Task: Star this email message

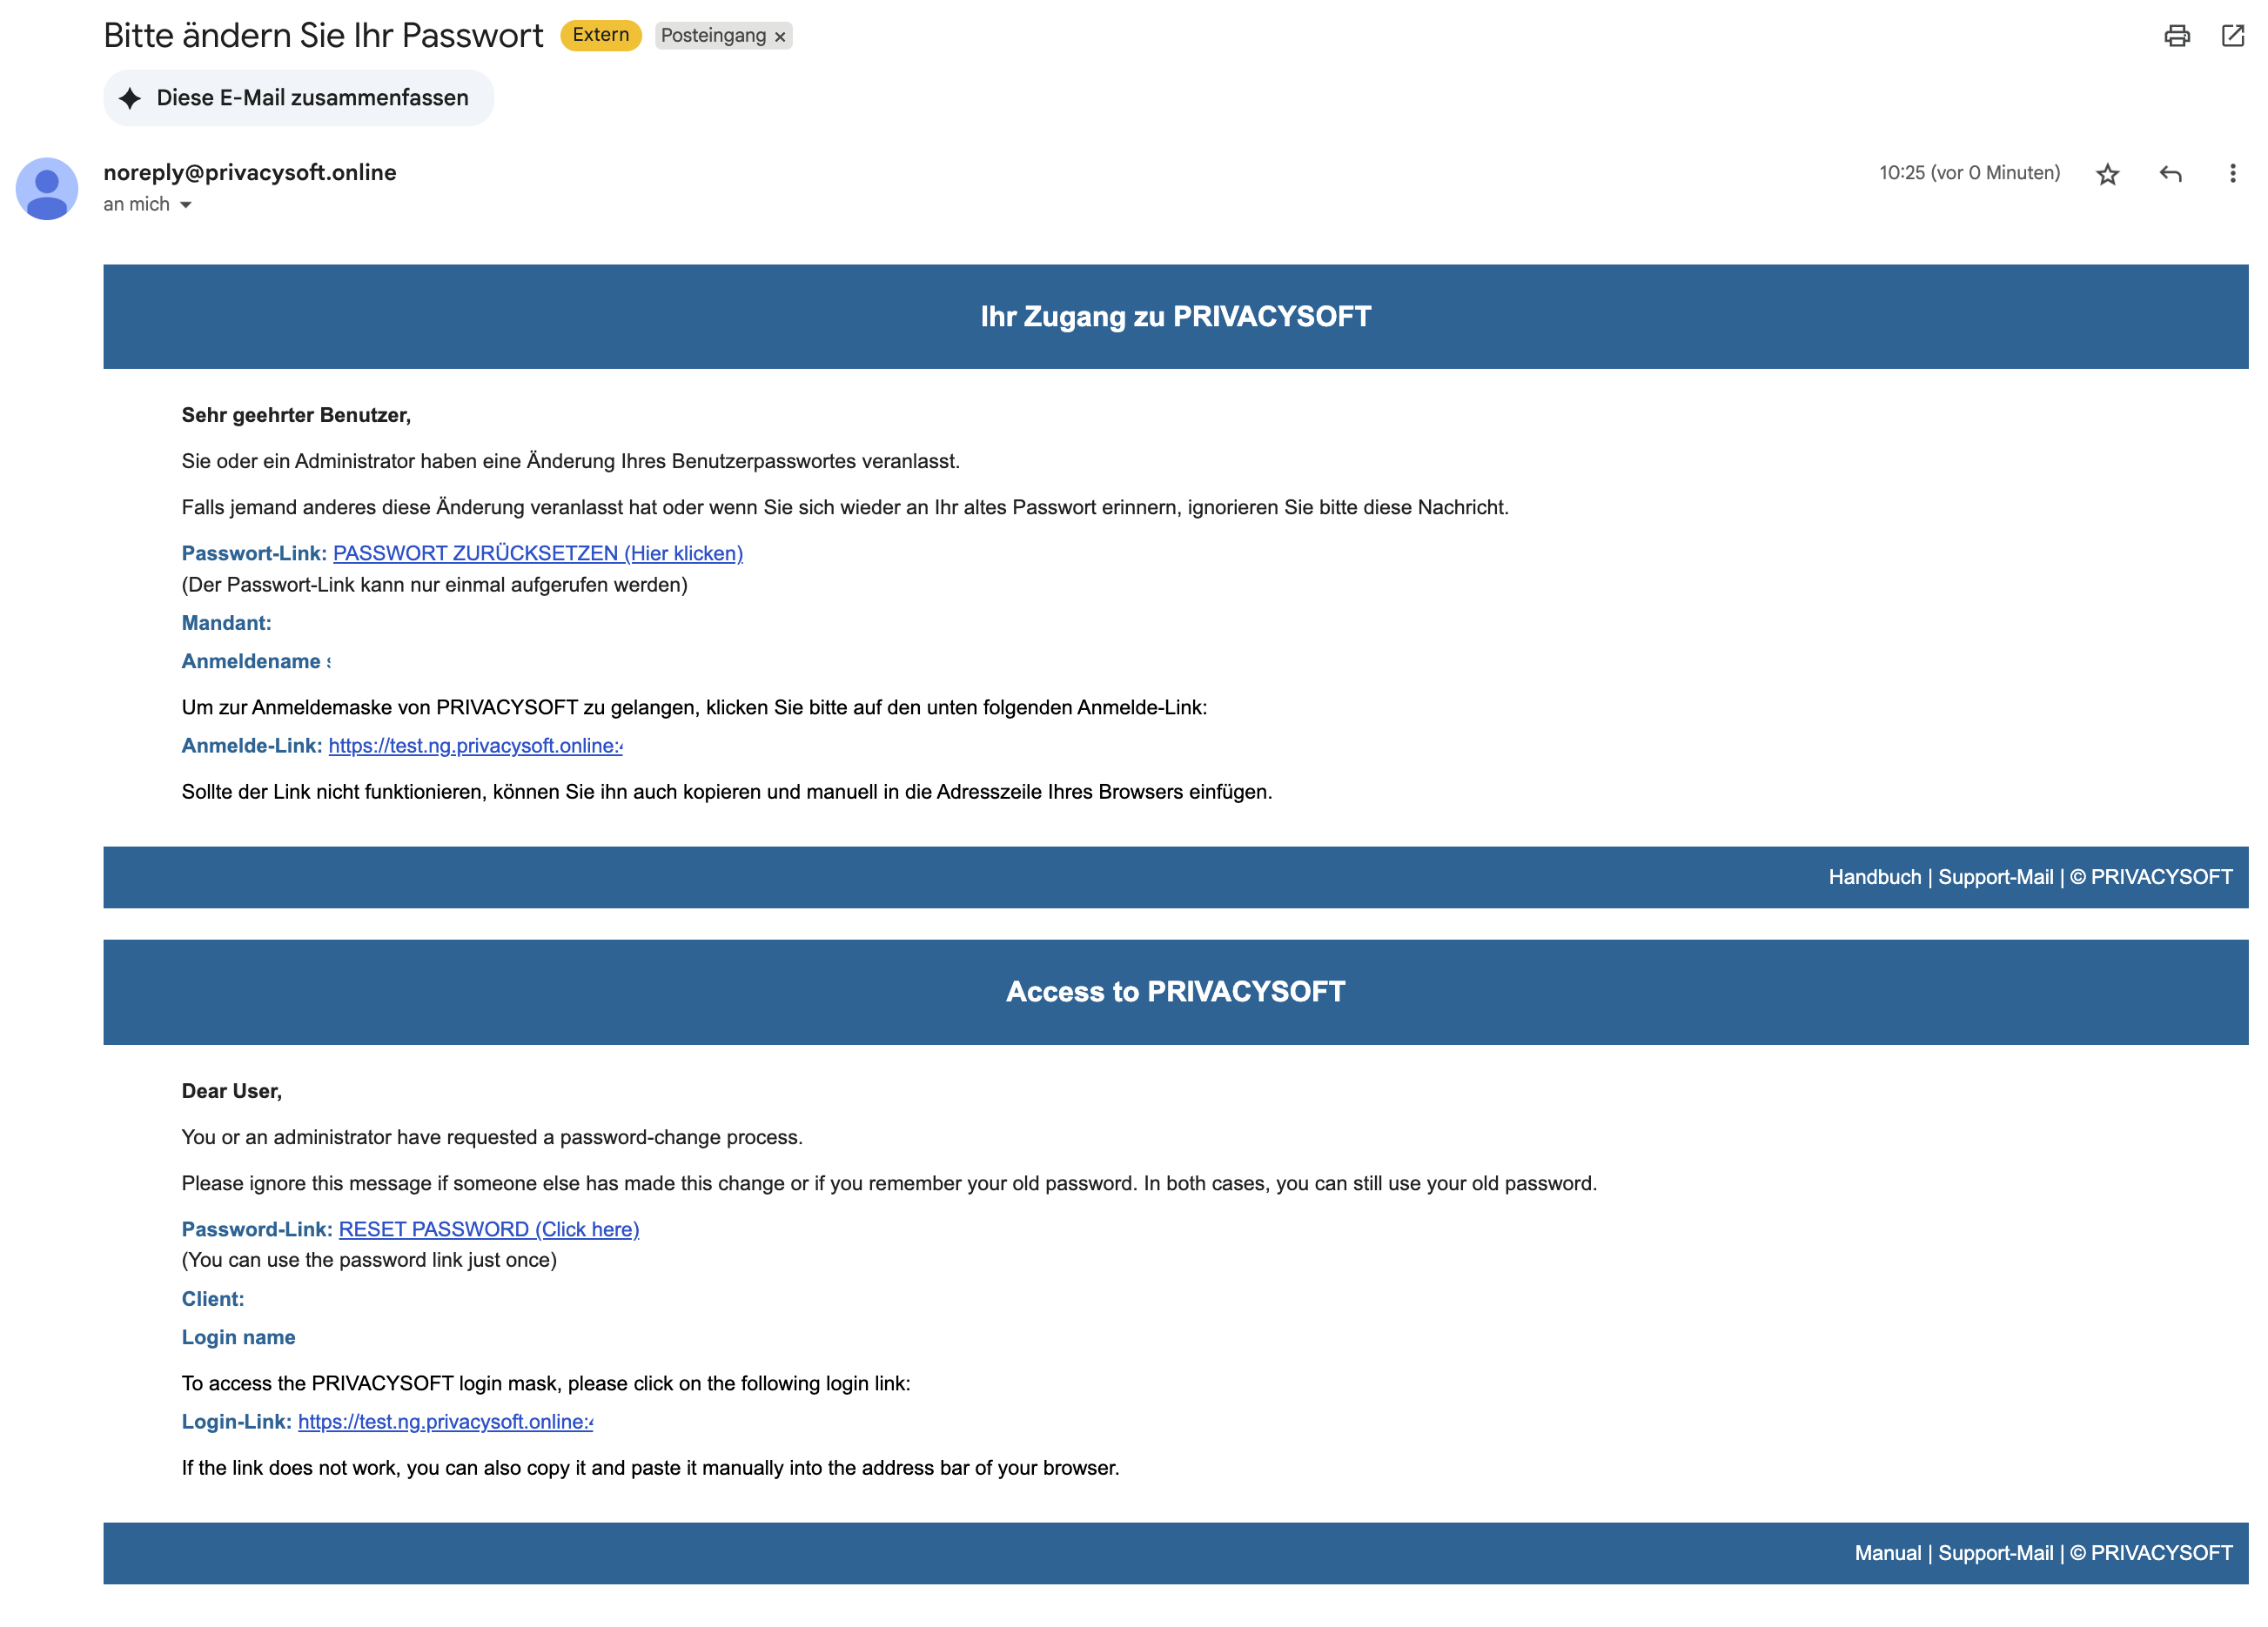Action: point(2107,174)
